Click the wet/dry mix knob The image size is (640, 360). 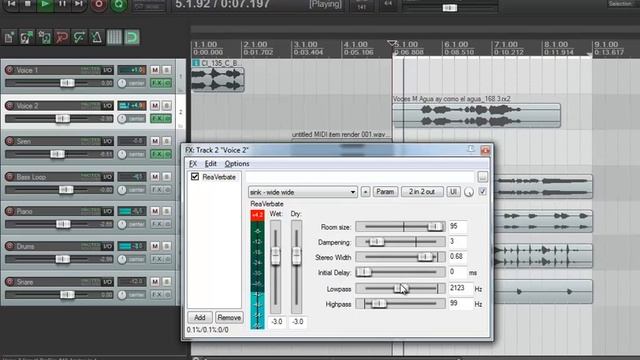(x=469, y=192)
